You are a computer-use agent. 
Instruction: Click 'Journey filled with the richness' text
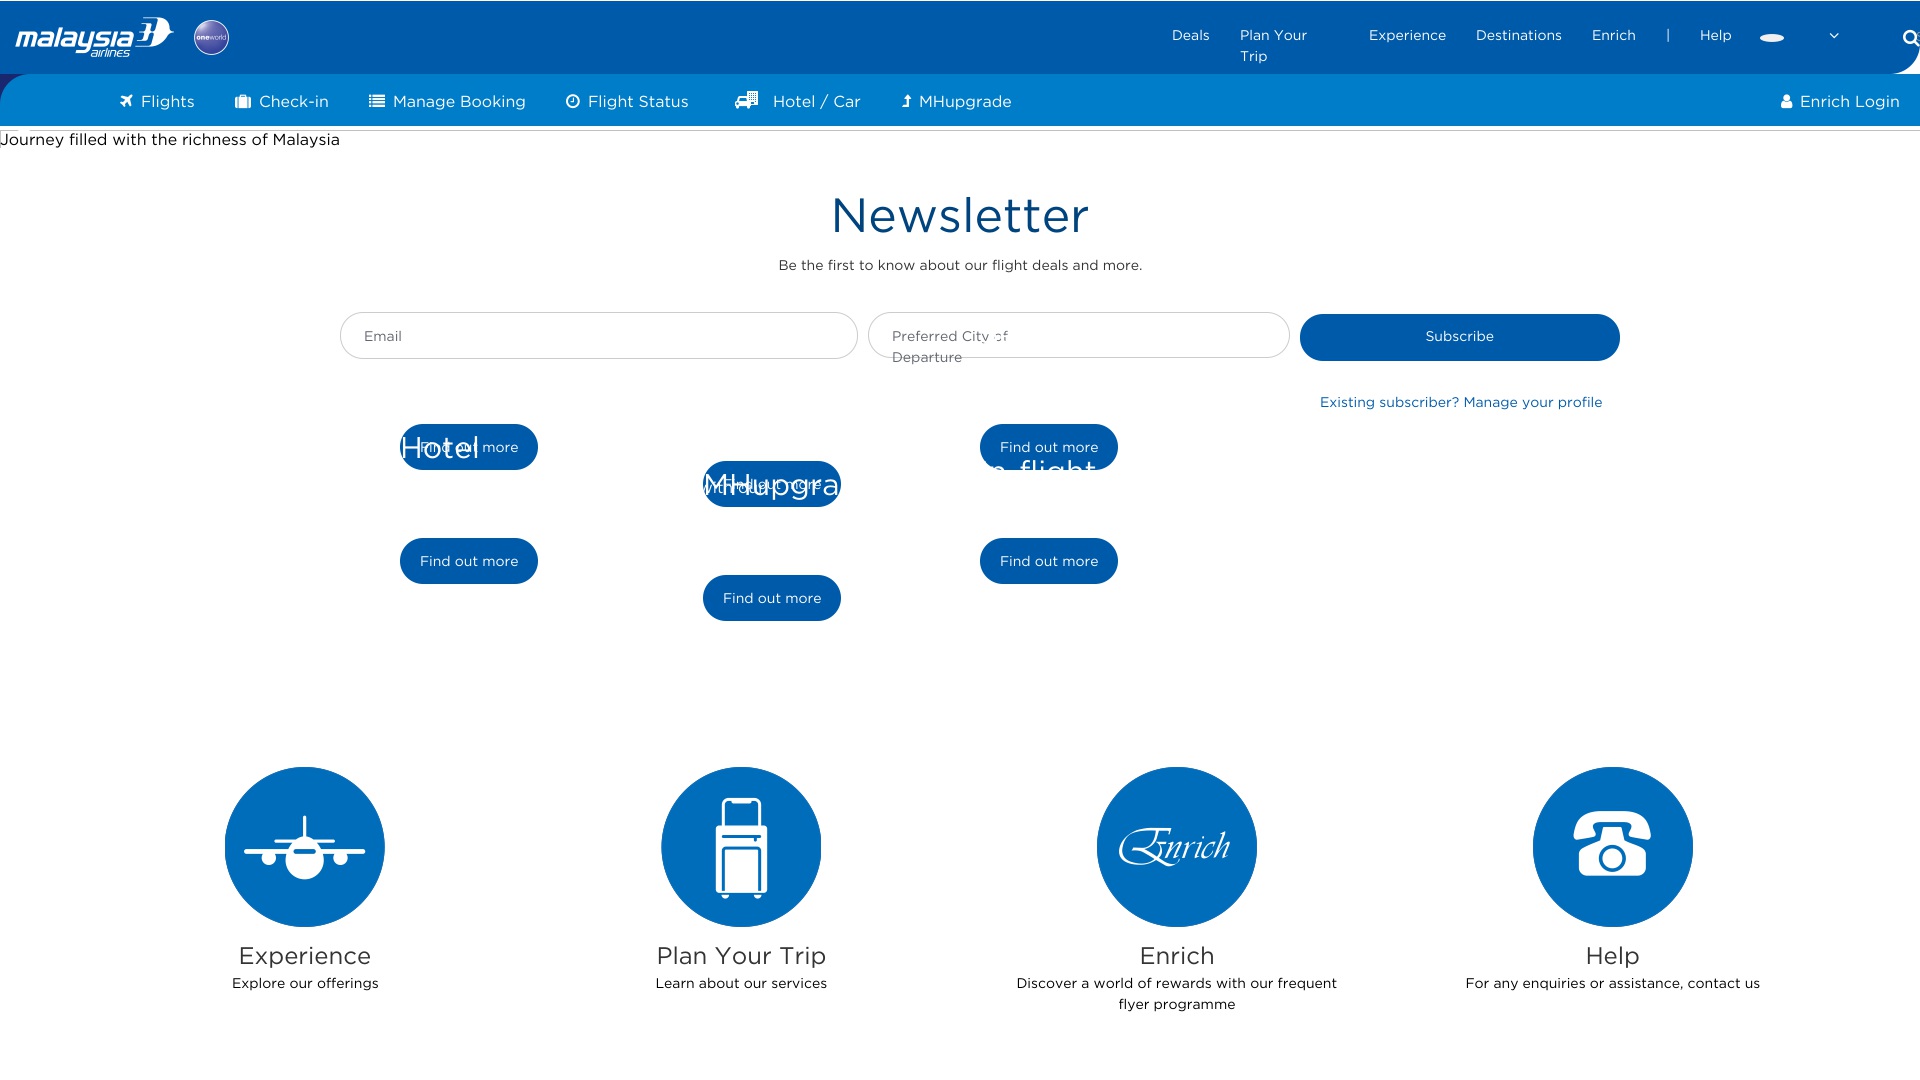[170, 139]
